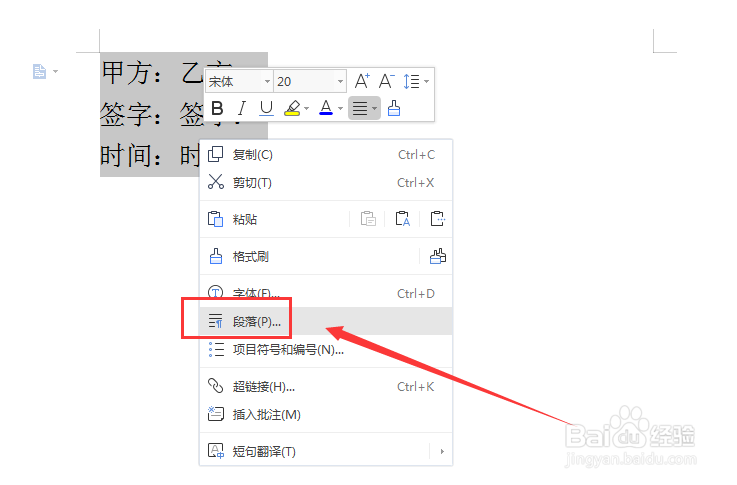
Task: Open the font size dropdown arrow
Action: coord(340,82)
